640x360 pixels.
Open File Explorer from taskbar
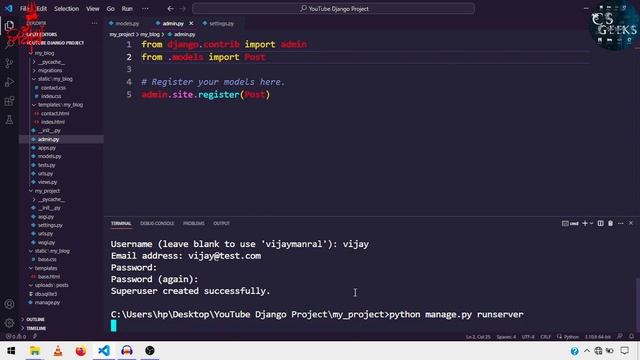click(35, 351)
